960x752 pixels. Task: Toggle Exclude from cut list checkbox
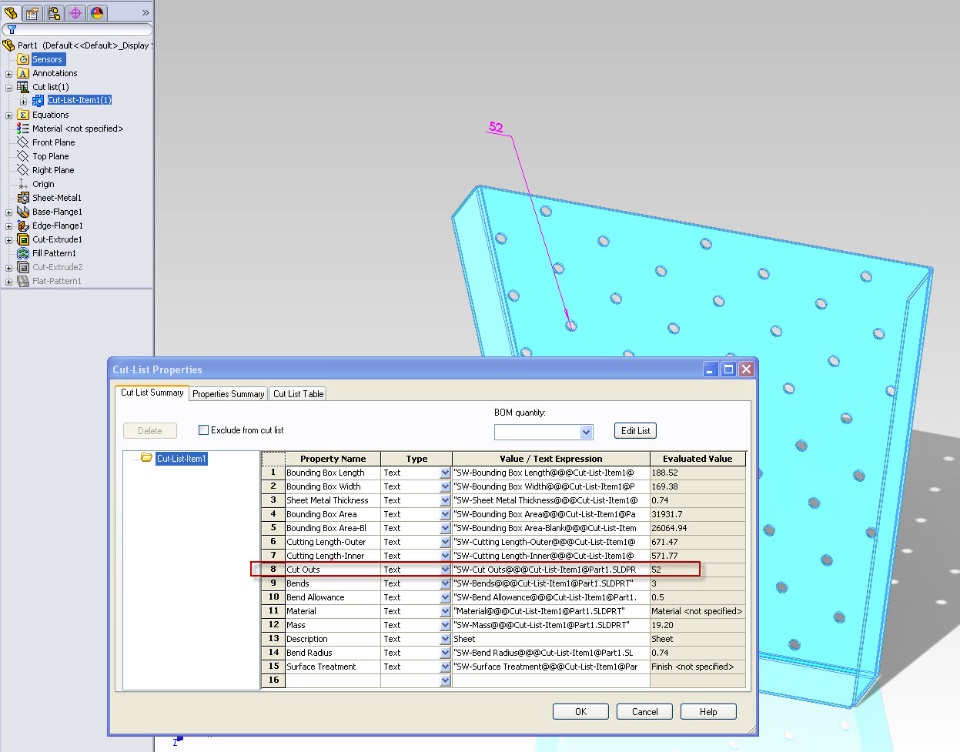click(x=203, y=430)
